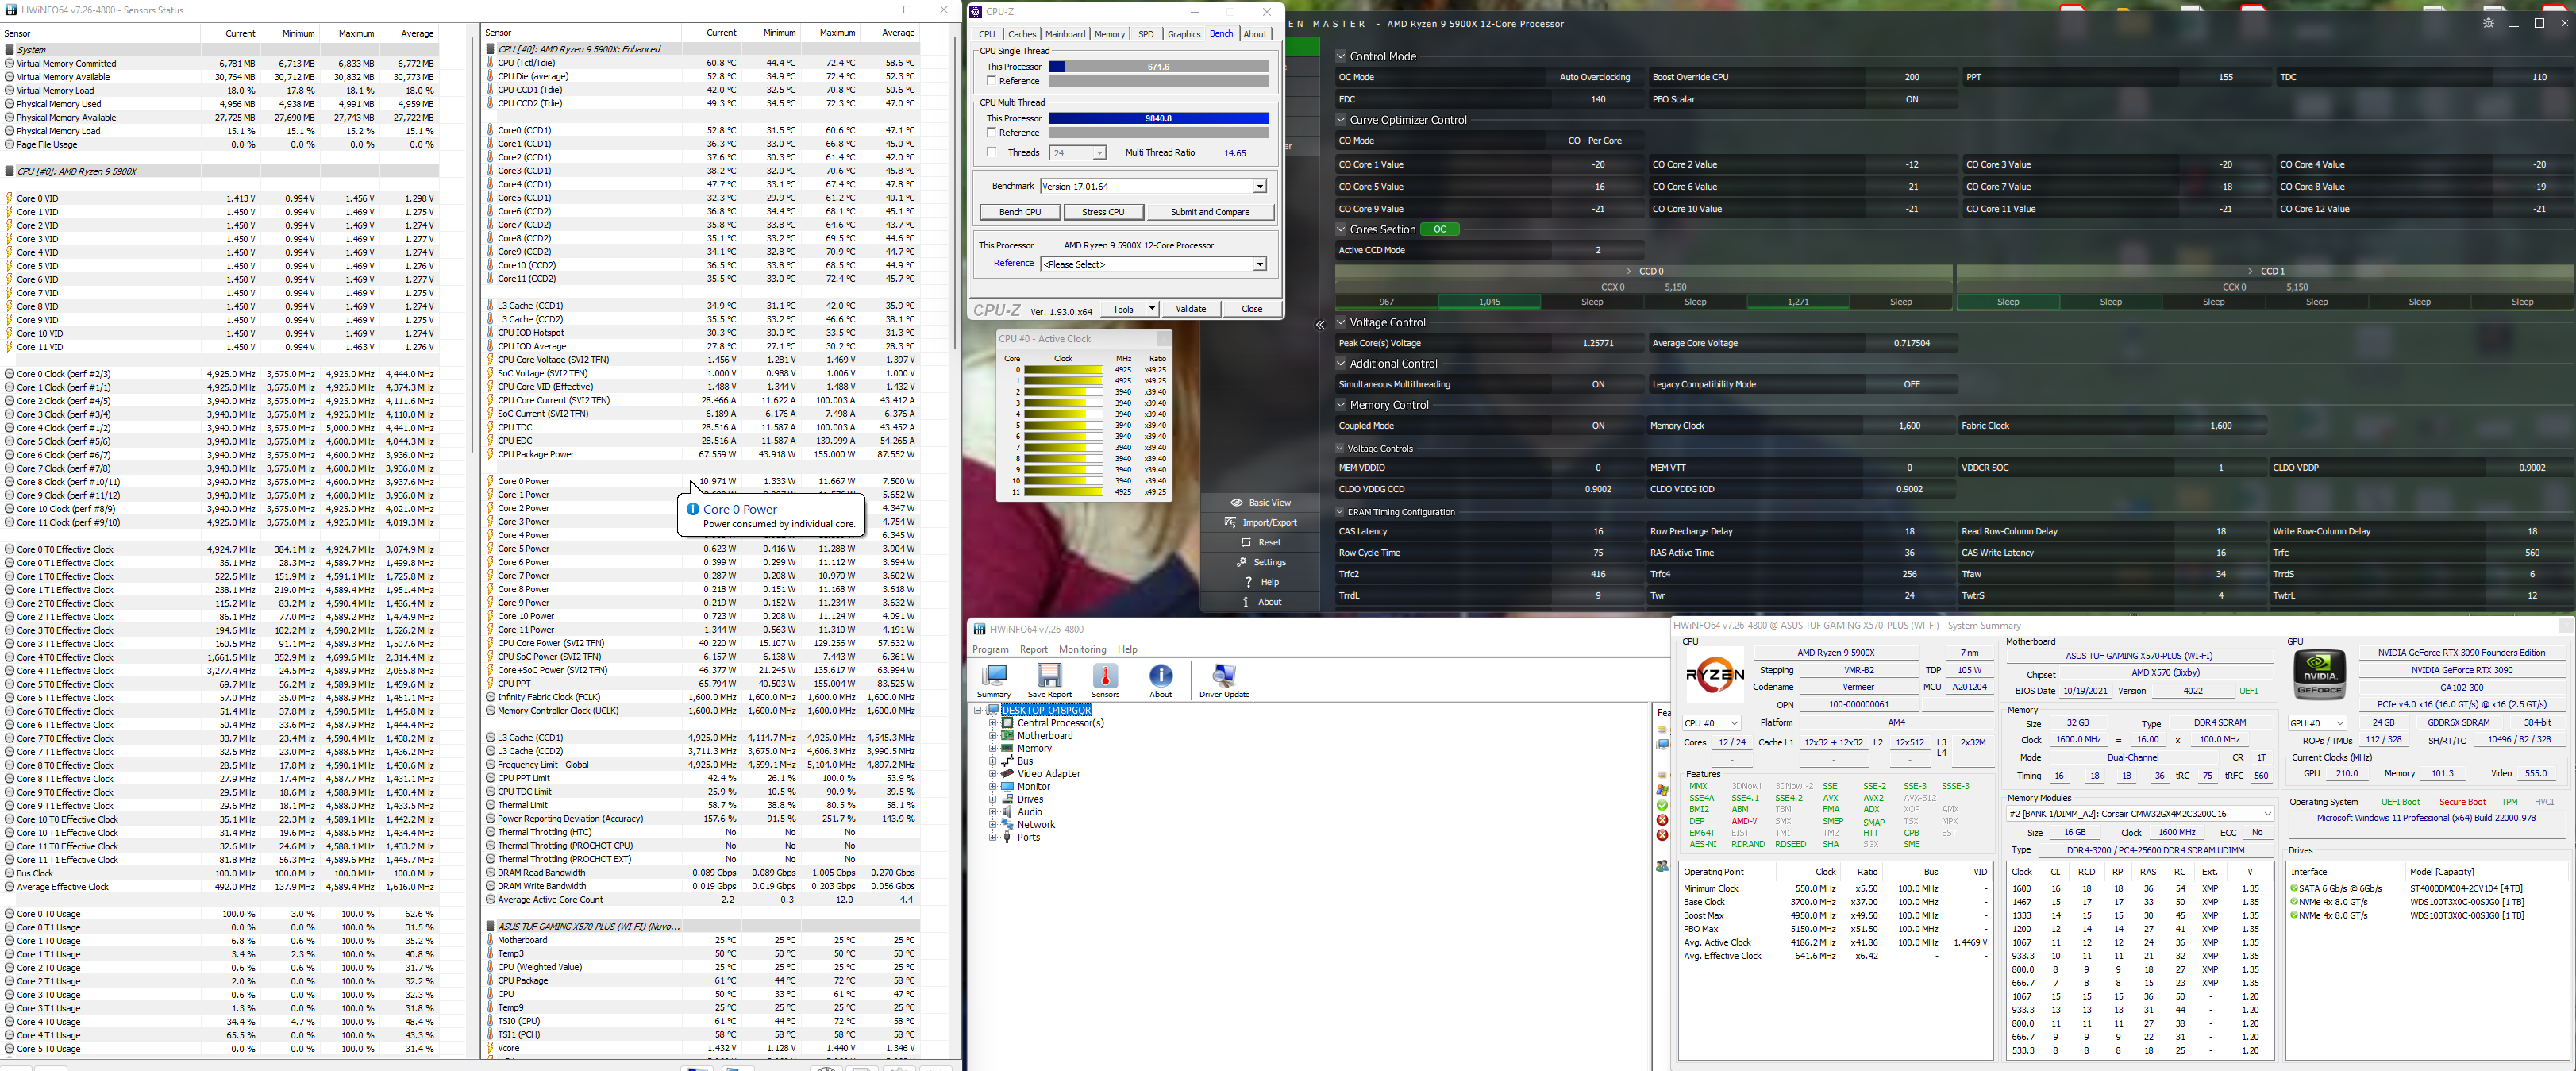2576x1071 pixels.
Task: Click Ryzen Master Help question icon
Action: point(1248,582)
